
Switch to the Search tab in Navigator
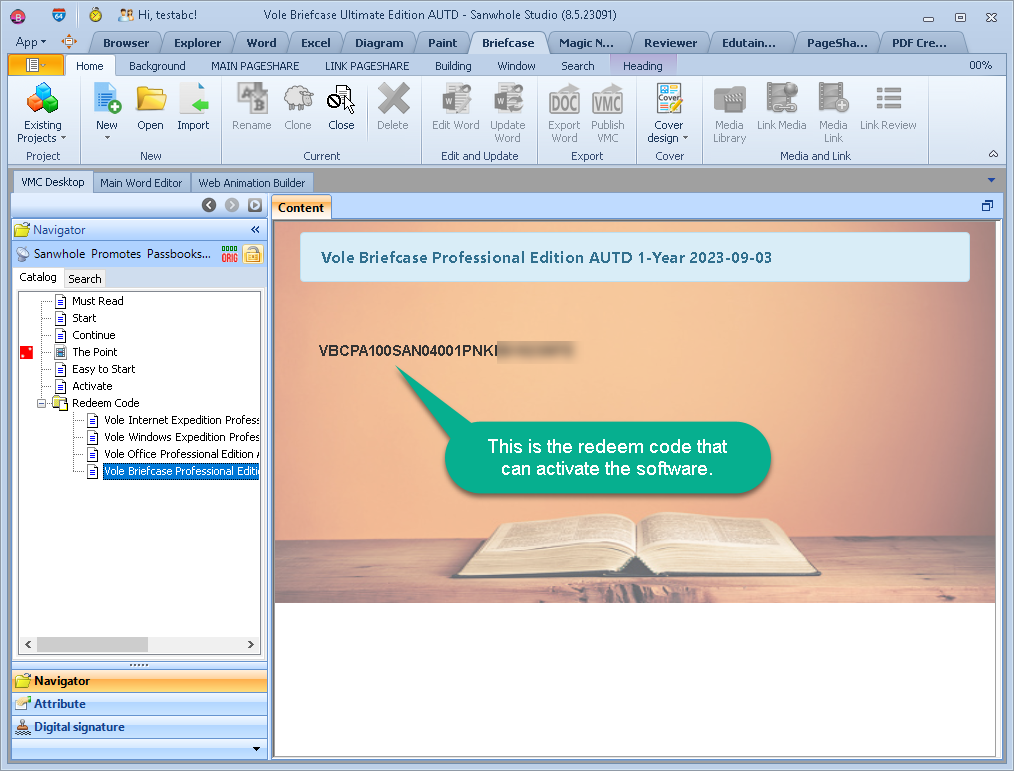pyautogui.click(x=85, y=279)
